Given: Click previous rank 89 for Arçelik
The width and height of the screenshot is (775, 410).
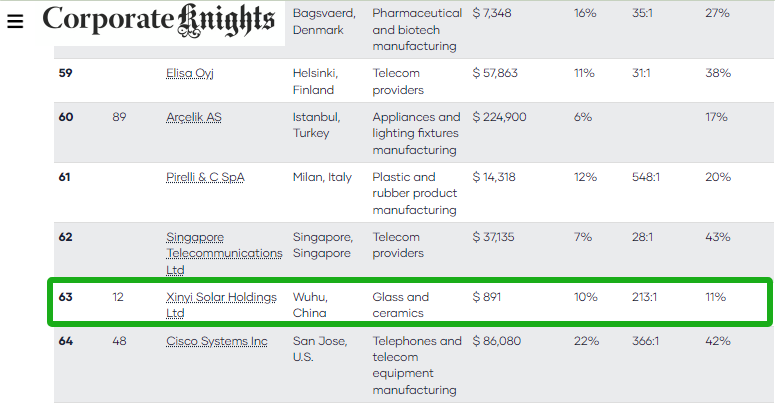Looking at the screenshot, I should pyautogui.click(x=119, y=118).
